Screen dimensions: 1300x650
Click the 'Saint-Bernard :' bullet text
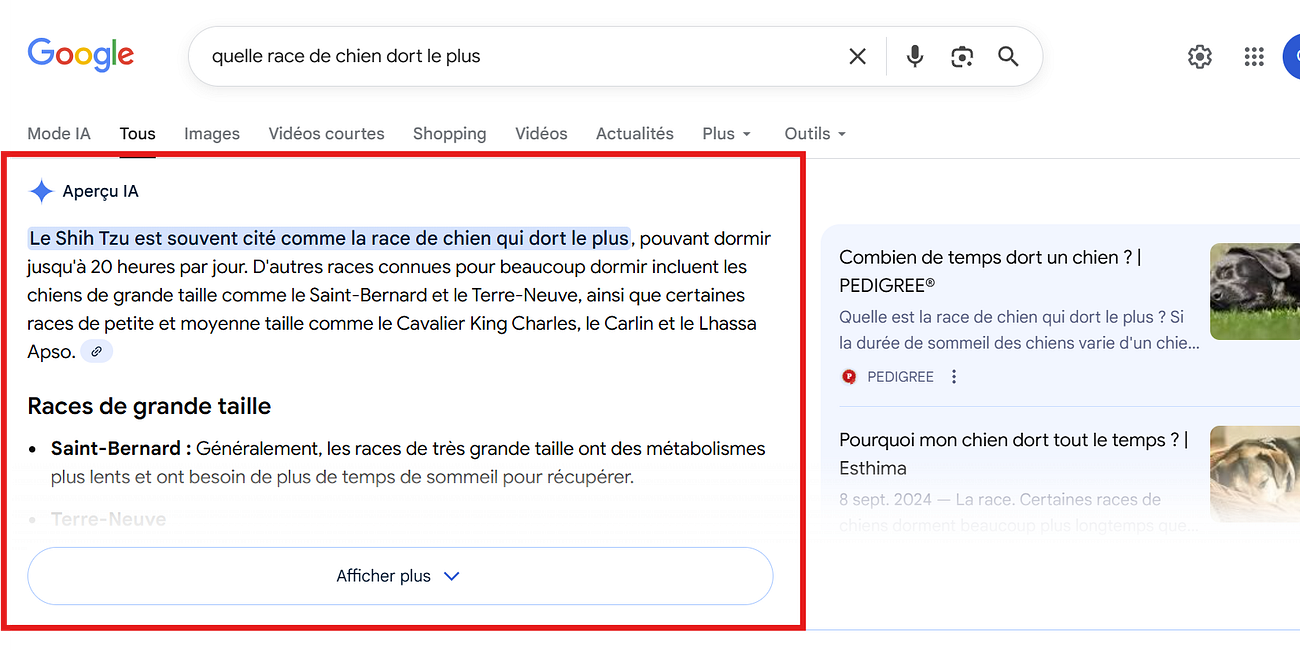(x=121, y=449)
